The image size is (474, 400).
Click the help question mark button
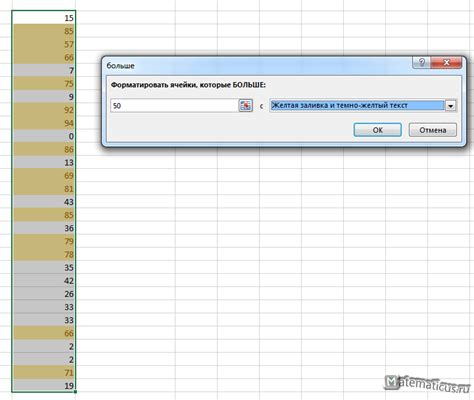coord(422,62)
